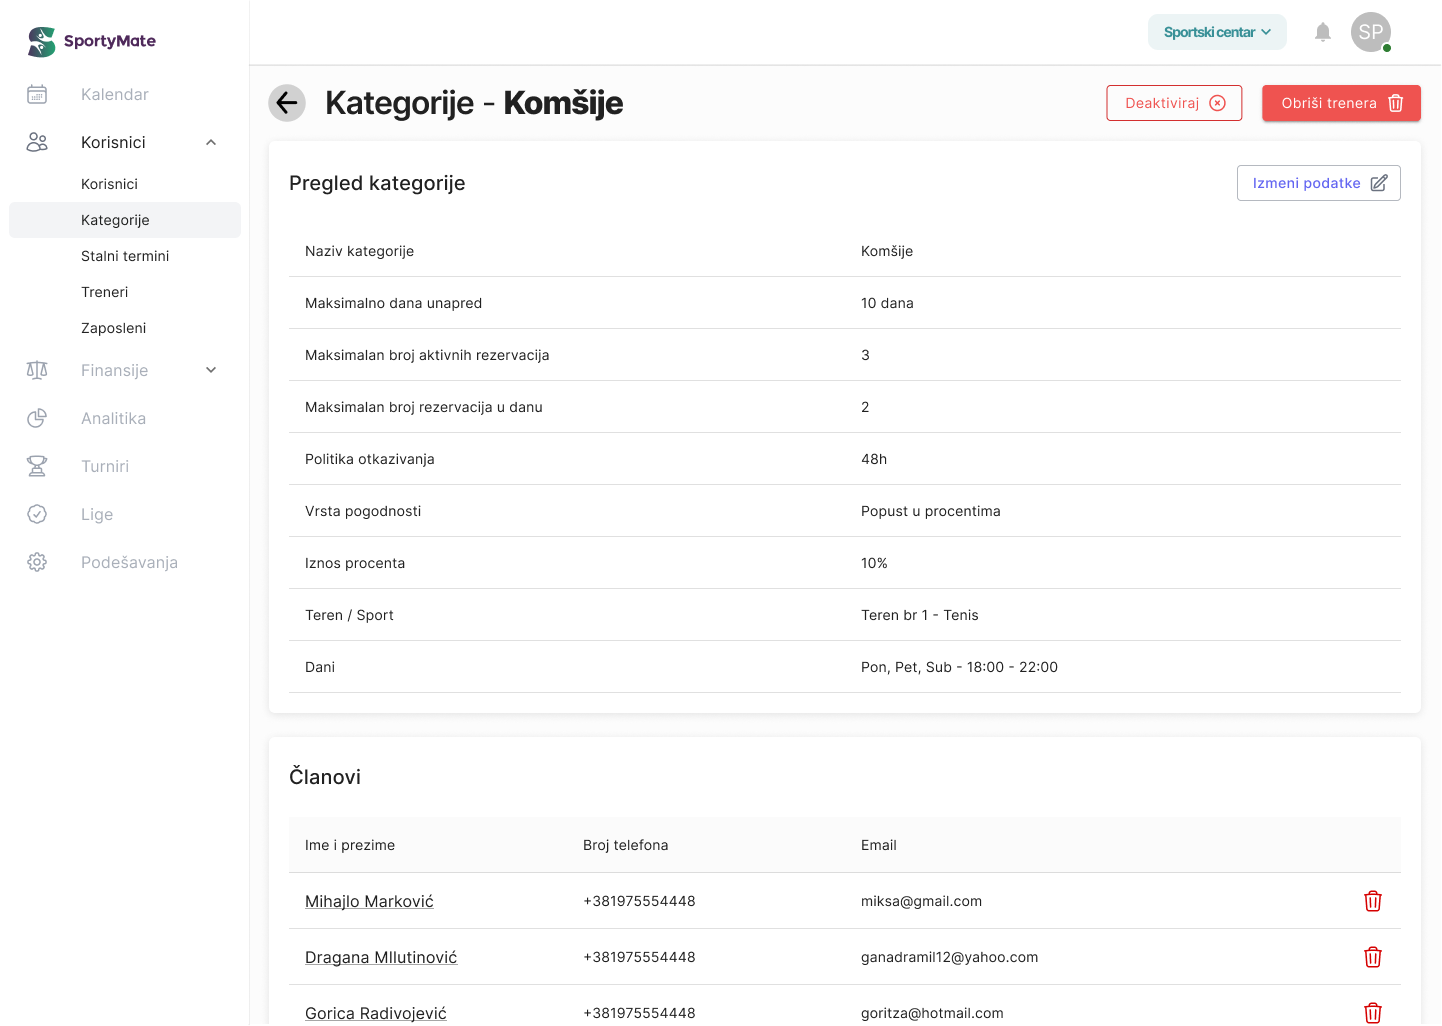Open the Sportski centar dropdown
Viewport: 1442px width, 1026px height.
pos(1217,32)
